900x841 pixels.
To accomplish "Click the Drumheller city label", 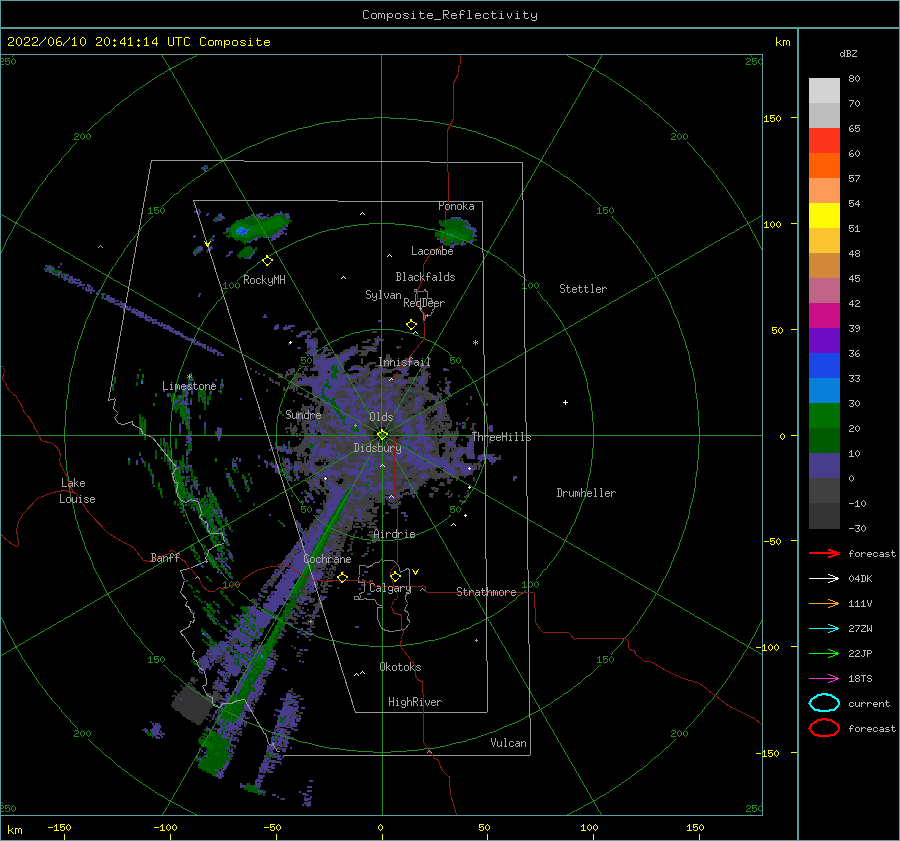I will click(586, 493).
